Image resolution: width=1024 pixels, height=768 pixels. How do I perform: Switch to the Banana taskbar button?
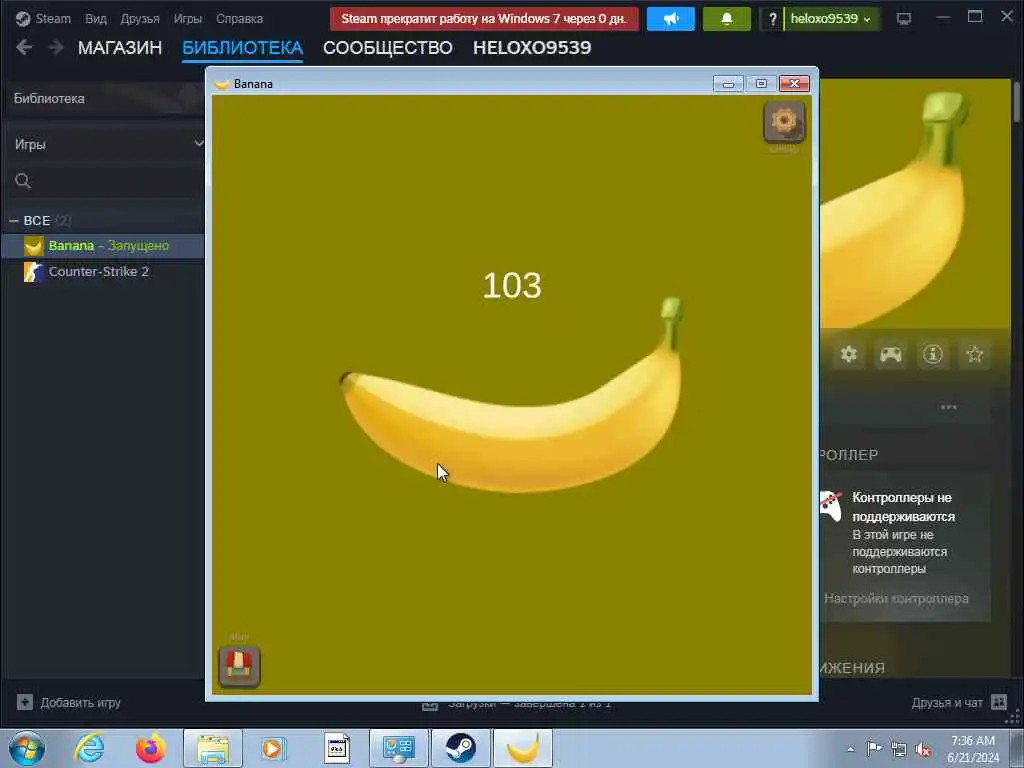pyautogui.click(x=522, y=748)
